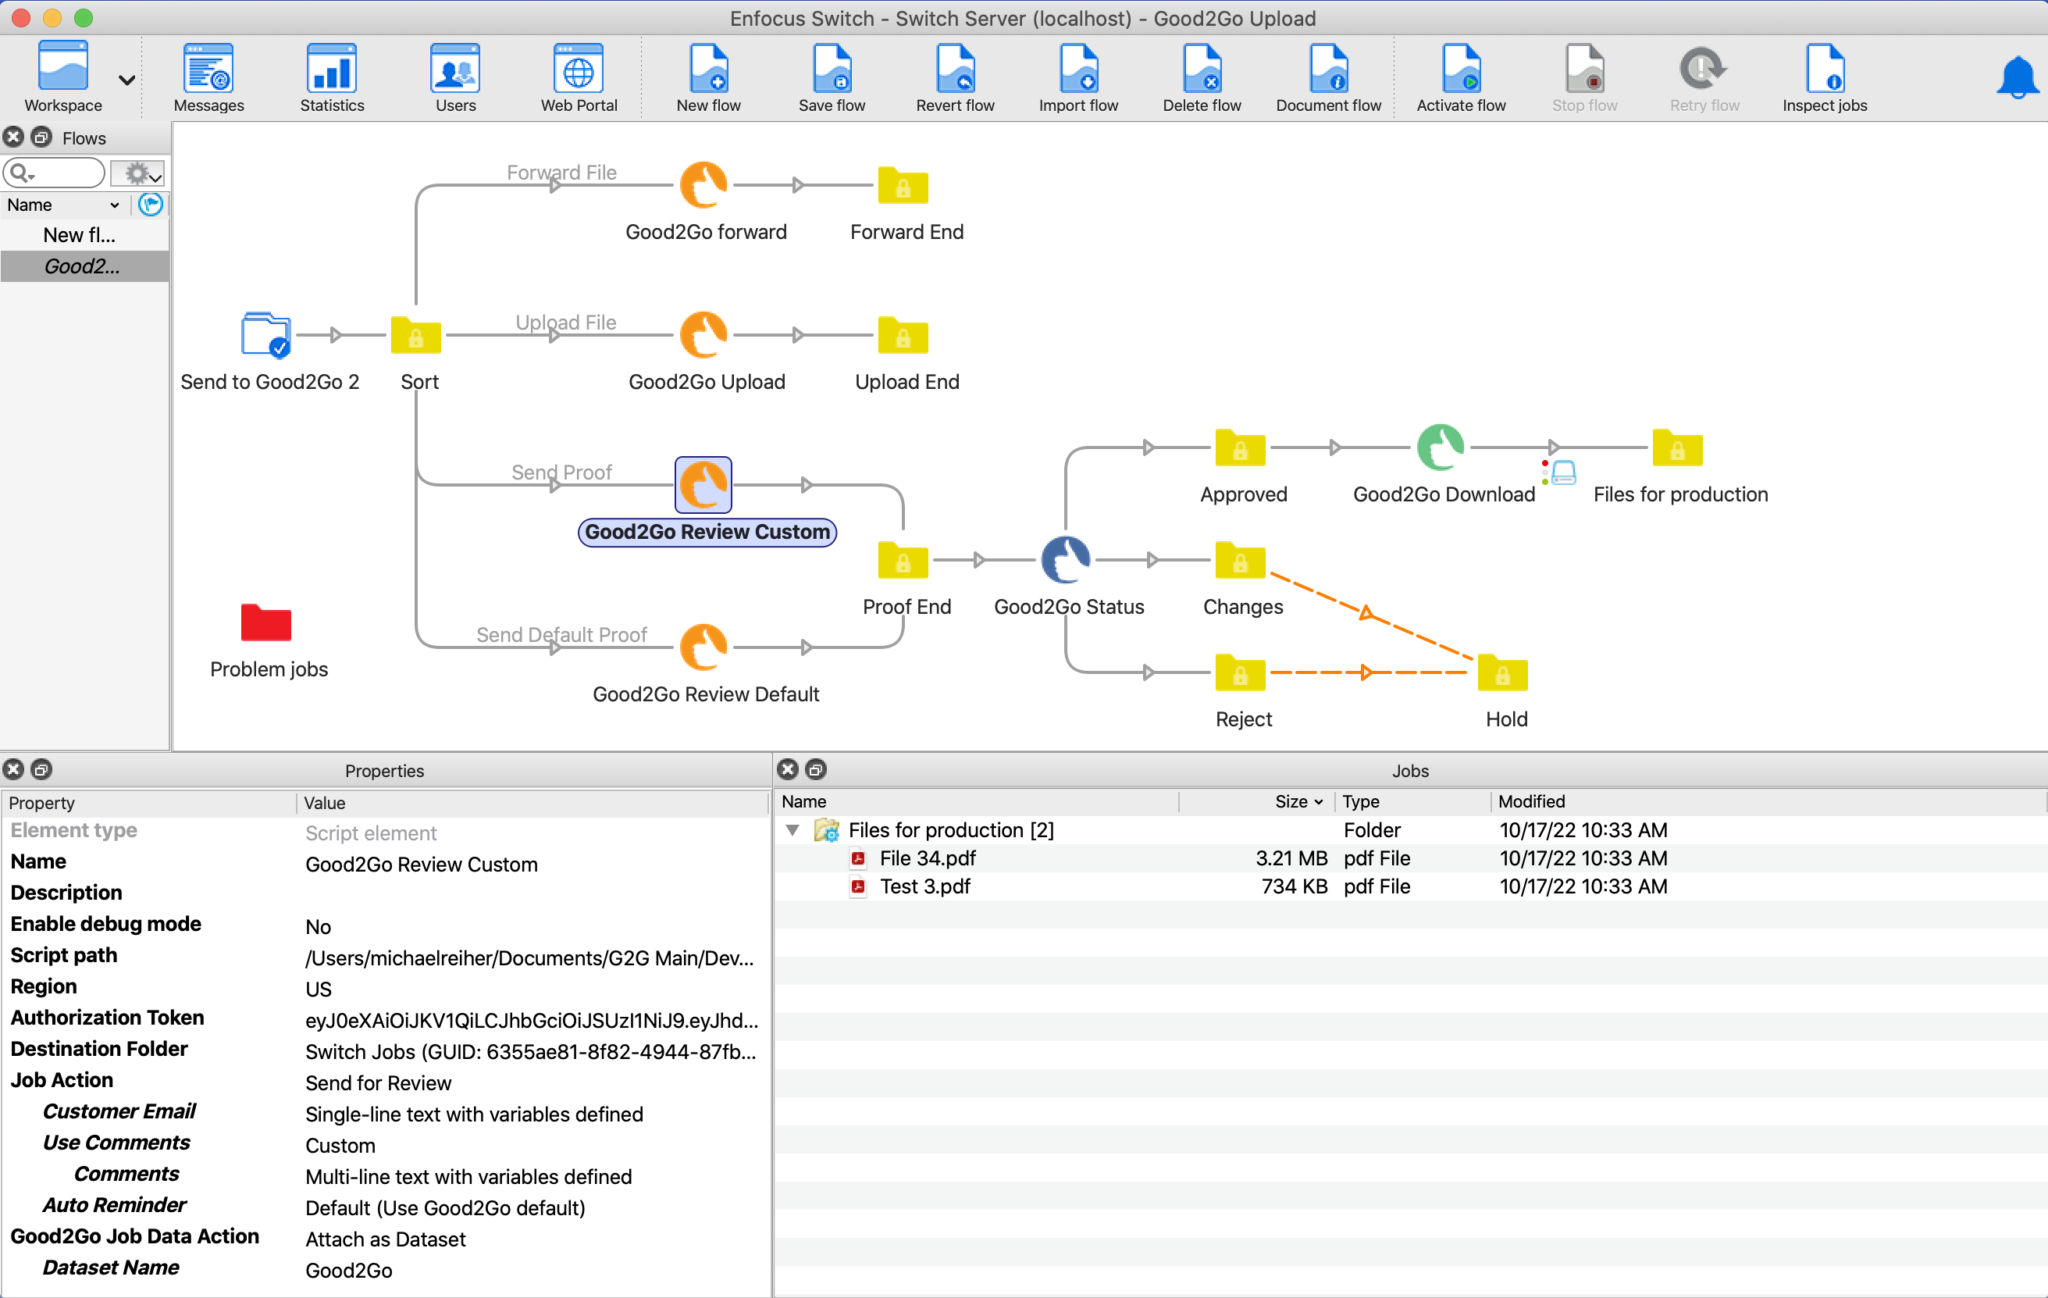2048x1298 pixels.
Task: Collapse the Files for production folder
Action: coord(791,830)
